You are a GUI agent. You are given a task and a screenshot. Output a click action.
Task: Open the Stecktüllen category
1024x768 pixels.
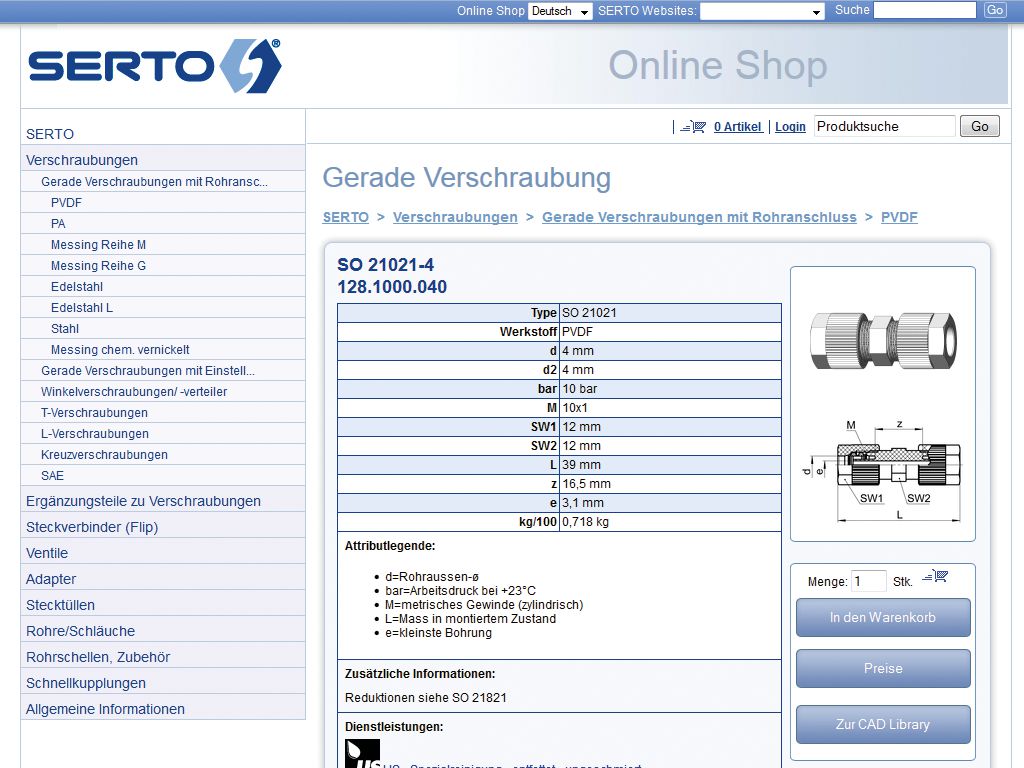[60, 605]
